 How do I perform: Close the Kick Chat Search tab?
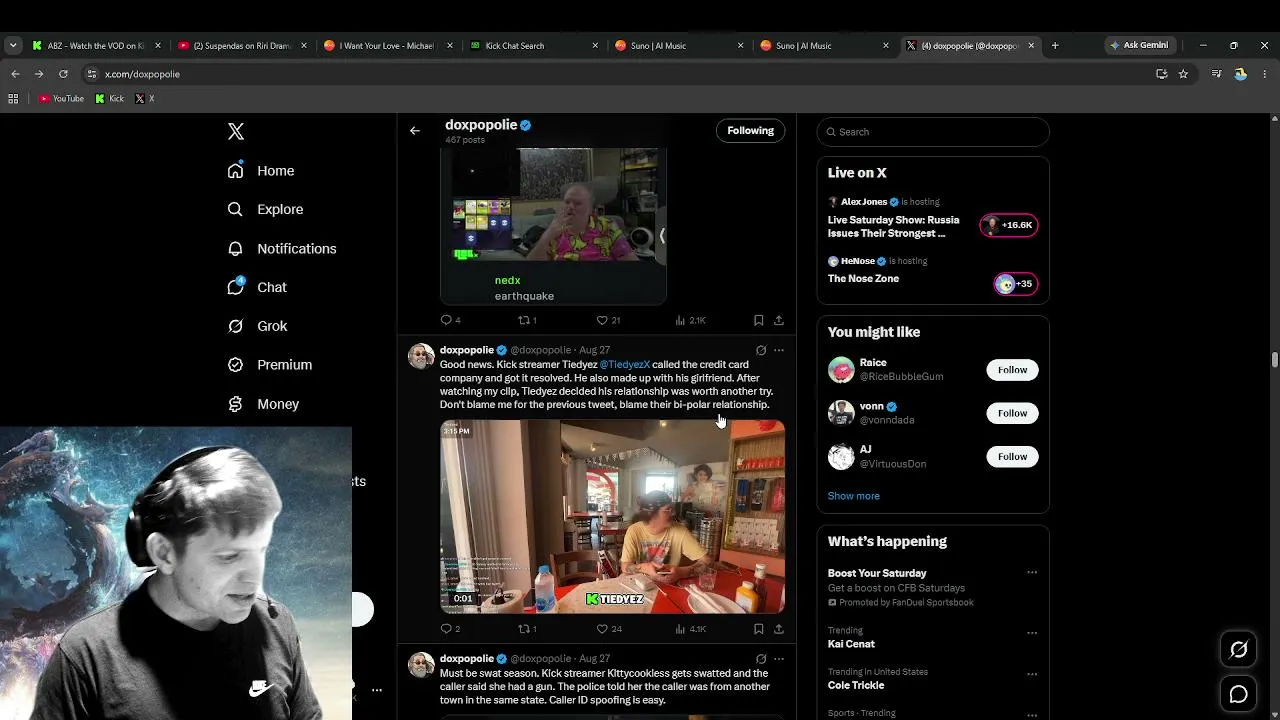(x=595, y=45)
